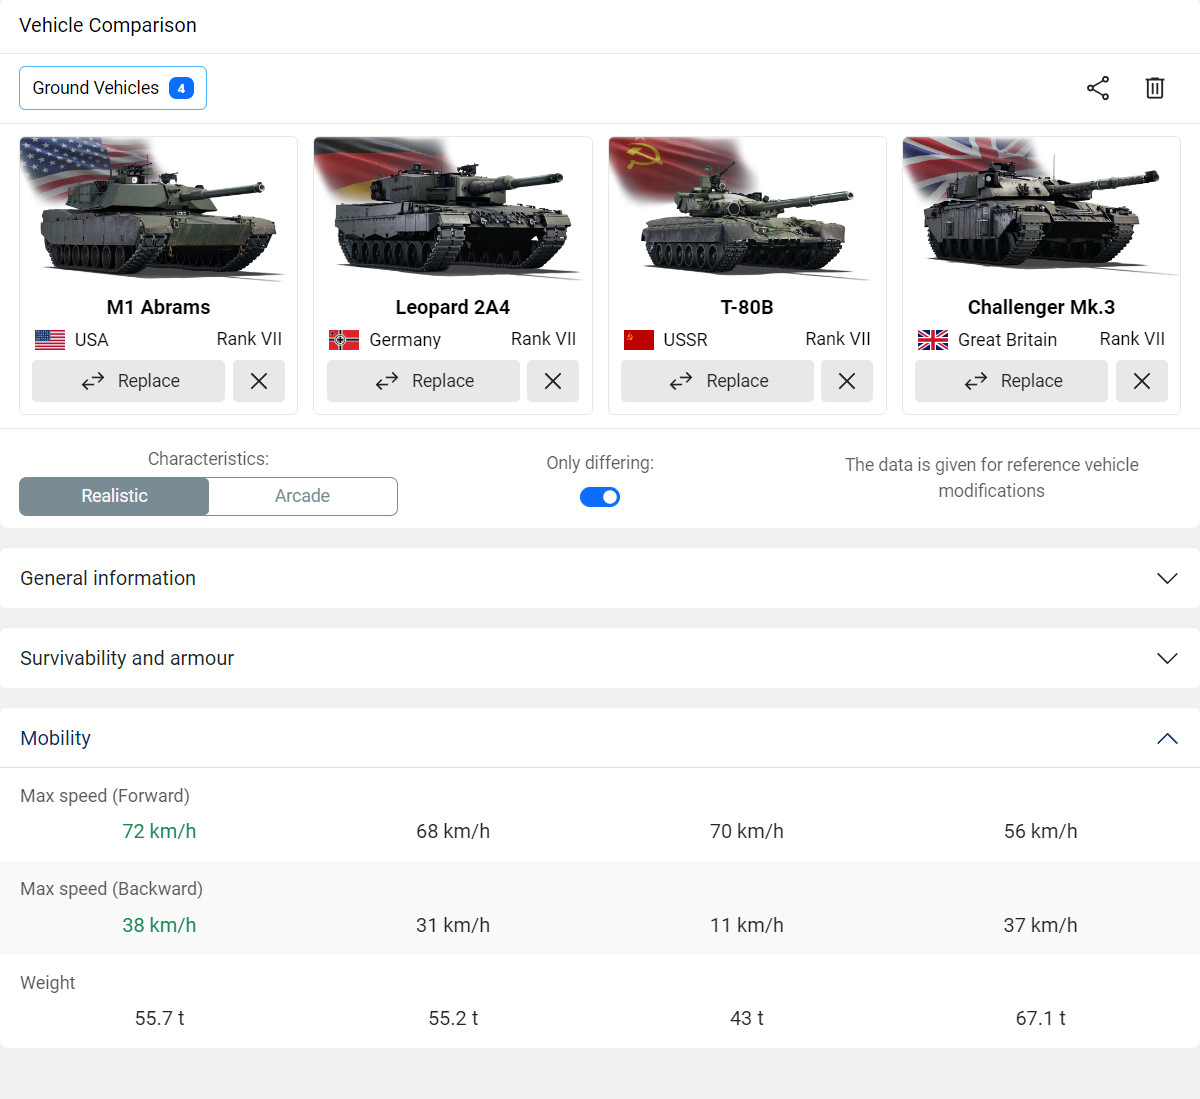Click the Rank VII label under Leopard 2A4
This screenshot has height=1099, width=1200.
click(x=543, y=339)
